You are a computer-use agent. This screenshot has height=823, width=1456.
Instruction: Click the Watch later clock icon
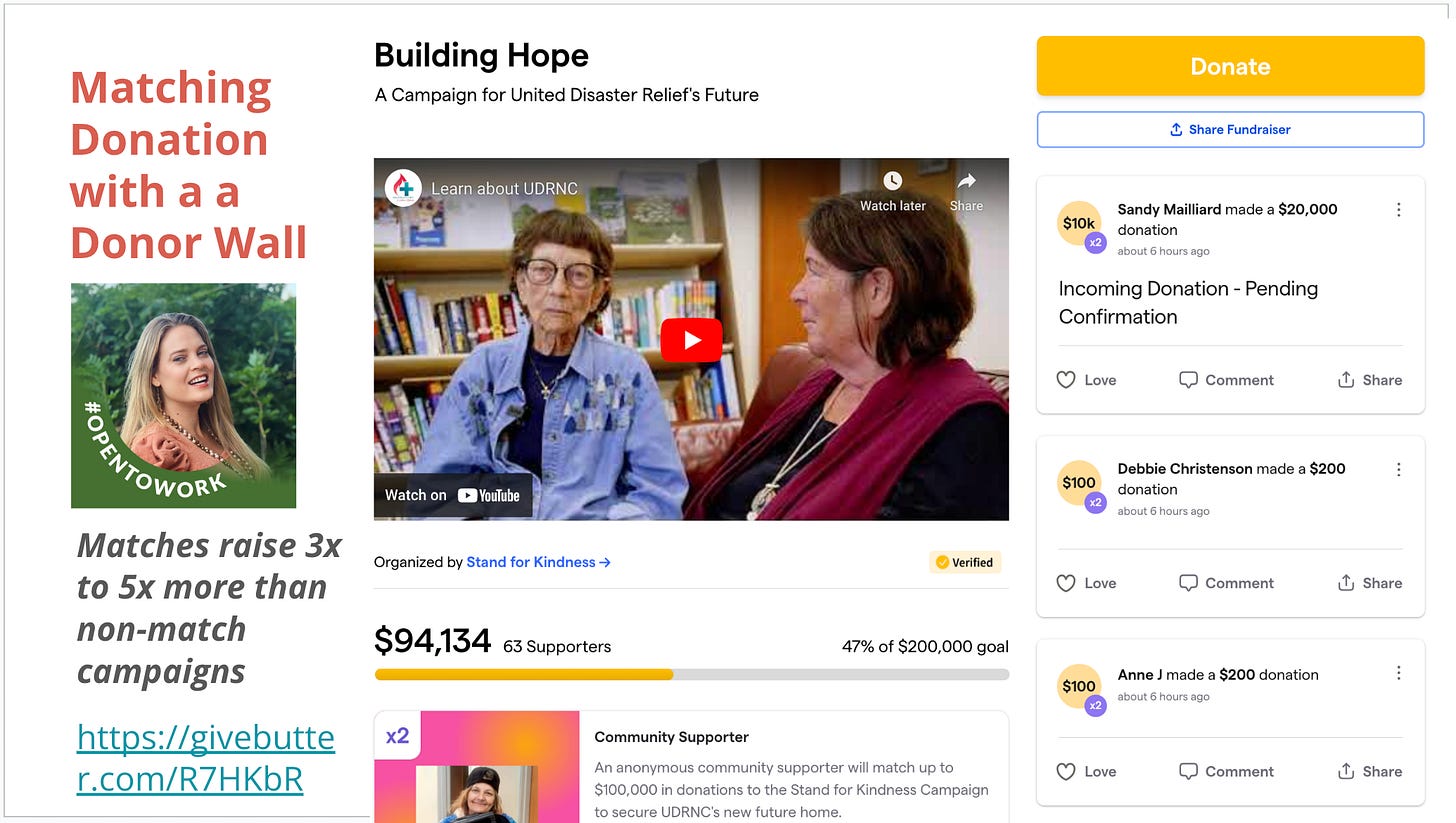[x=892, y=181]
